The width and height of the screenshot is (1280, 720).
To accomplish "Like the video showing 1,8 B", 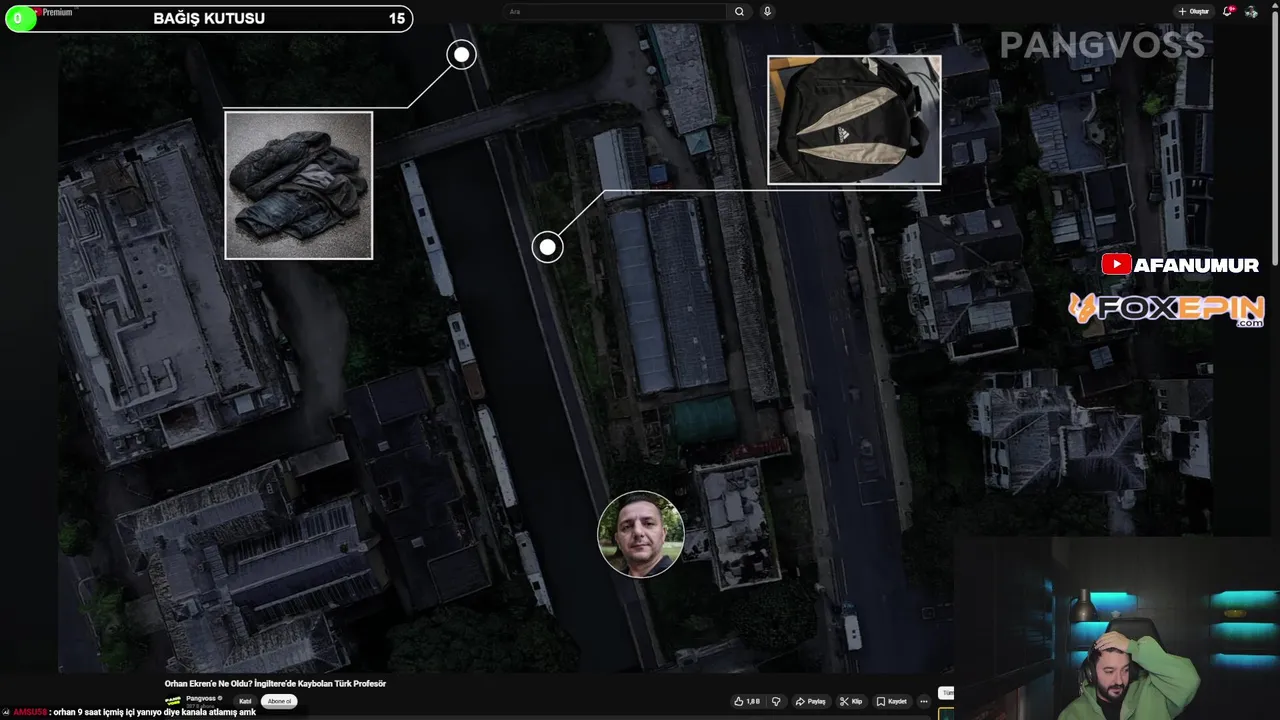I will pyautogui.click(x=747, y=701).
